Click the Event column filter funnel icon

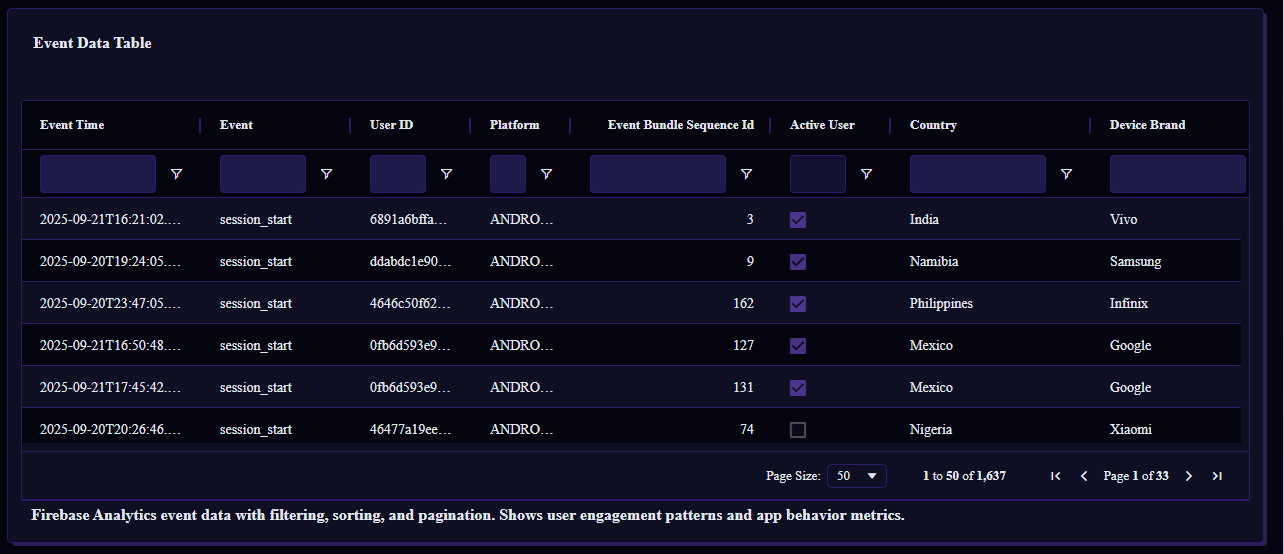[326, 174]
